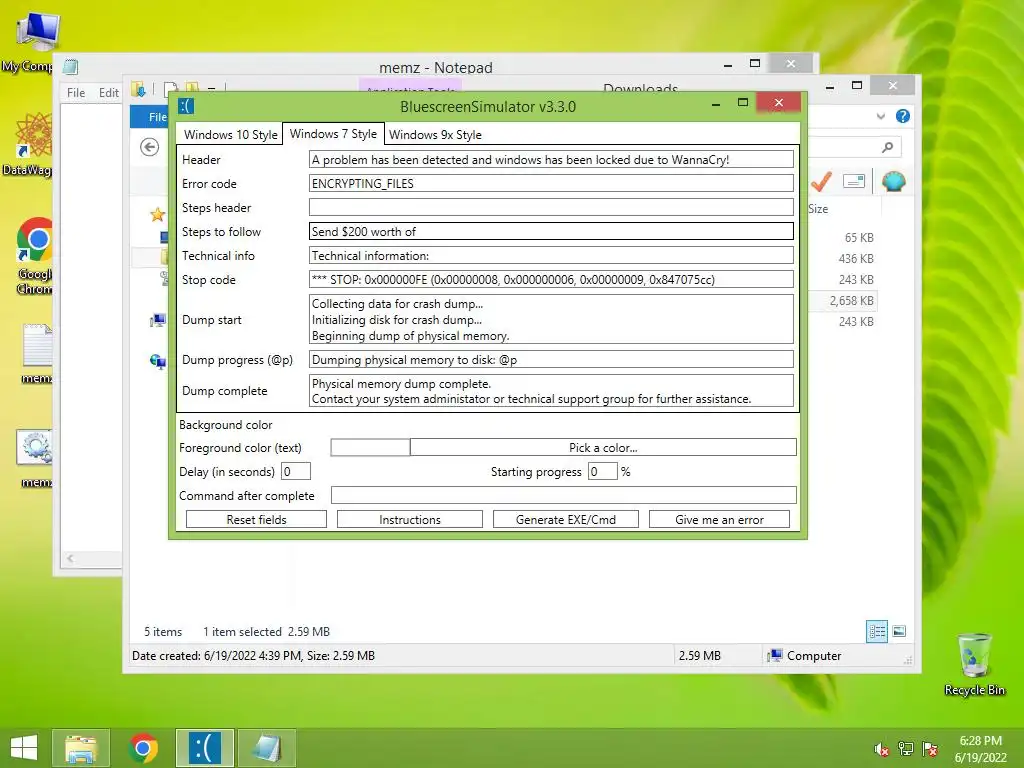
Task: Click the Dump progress field
Action: click(x=551, y=360)
